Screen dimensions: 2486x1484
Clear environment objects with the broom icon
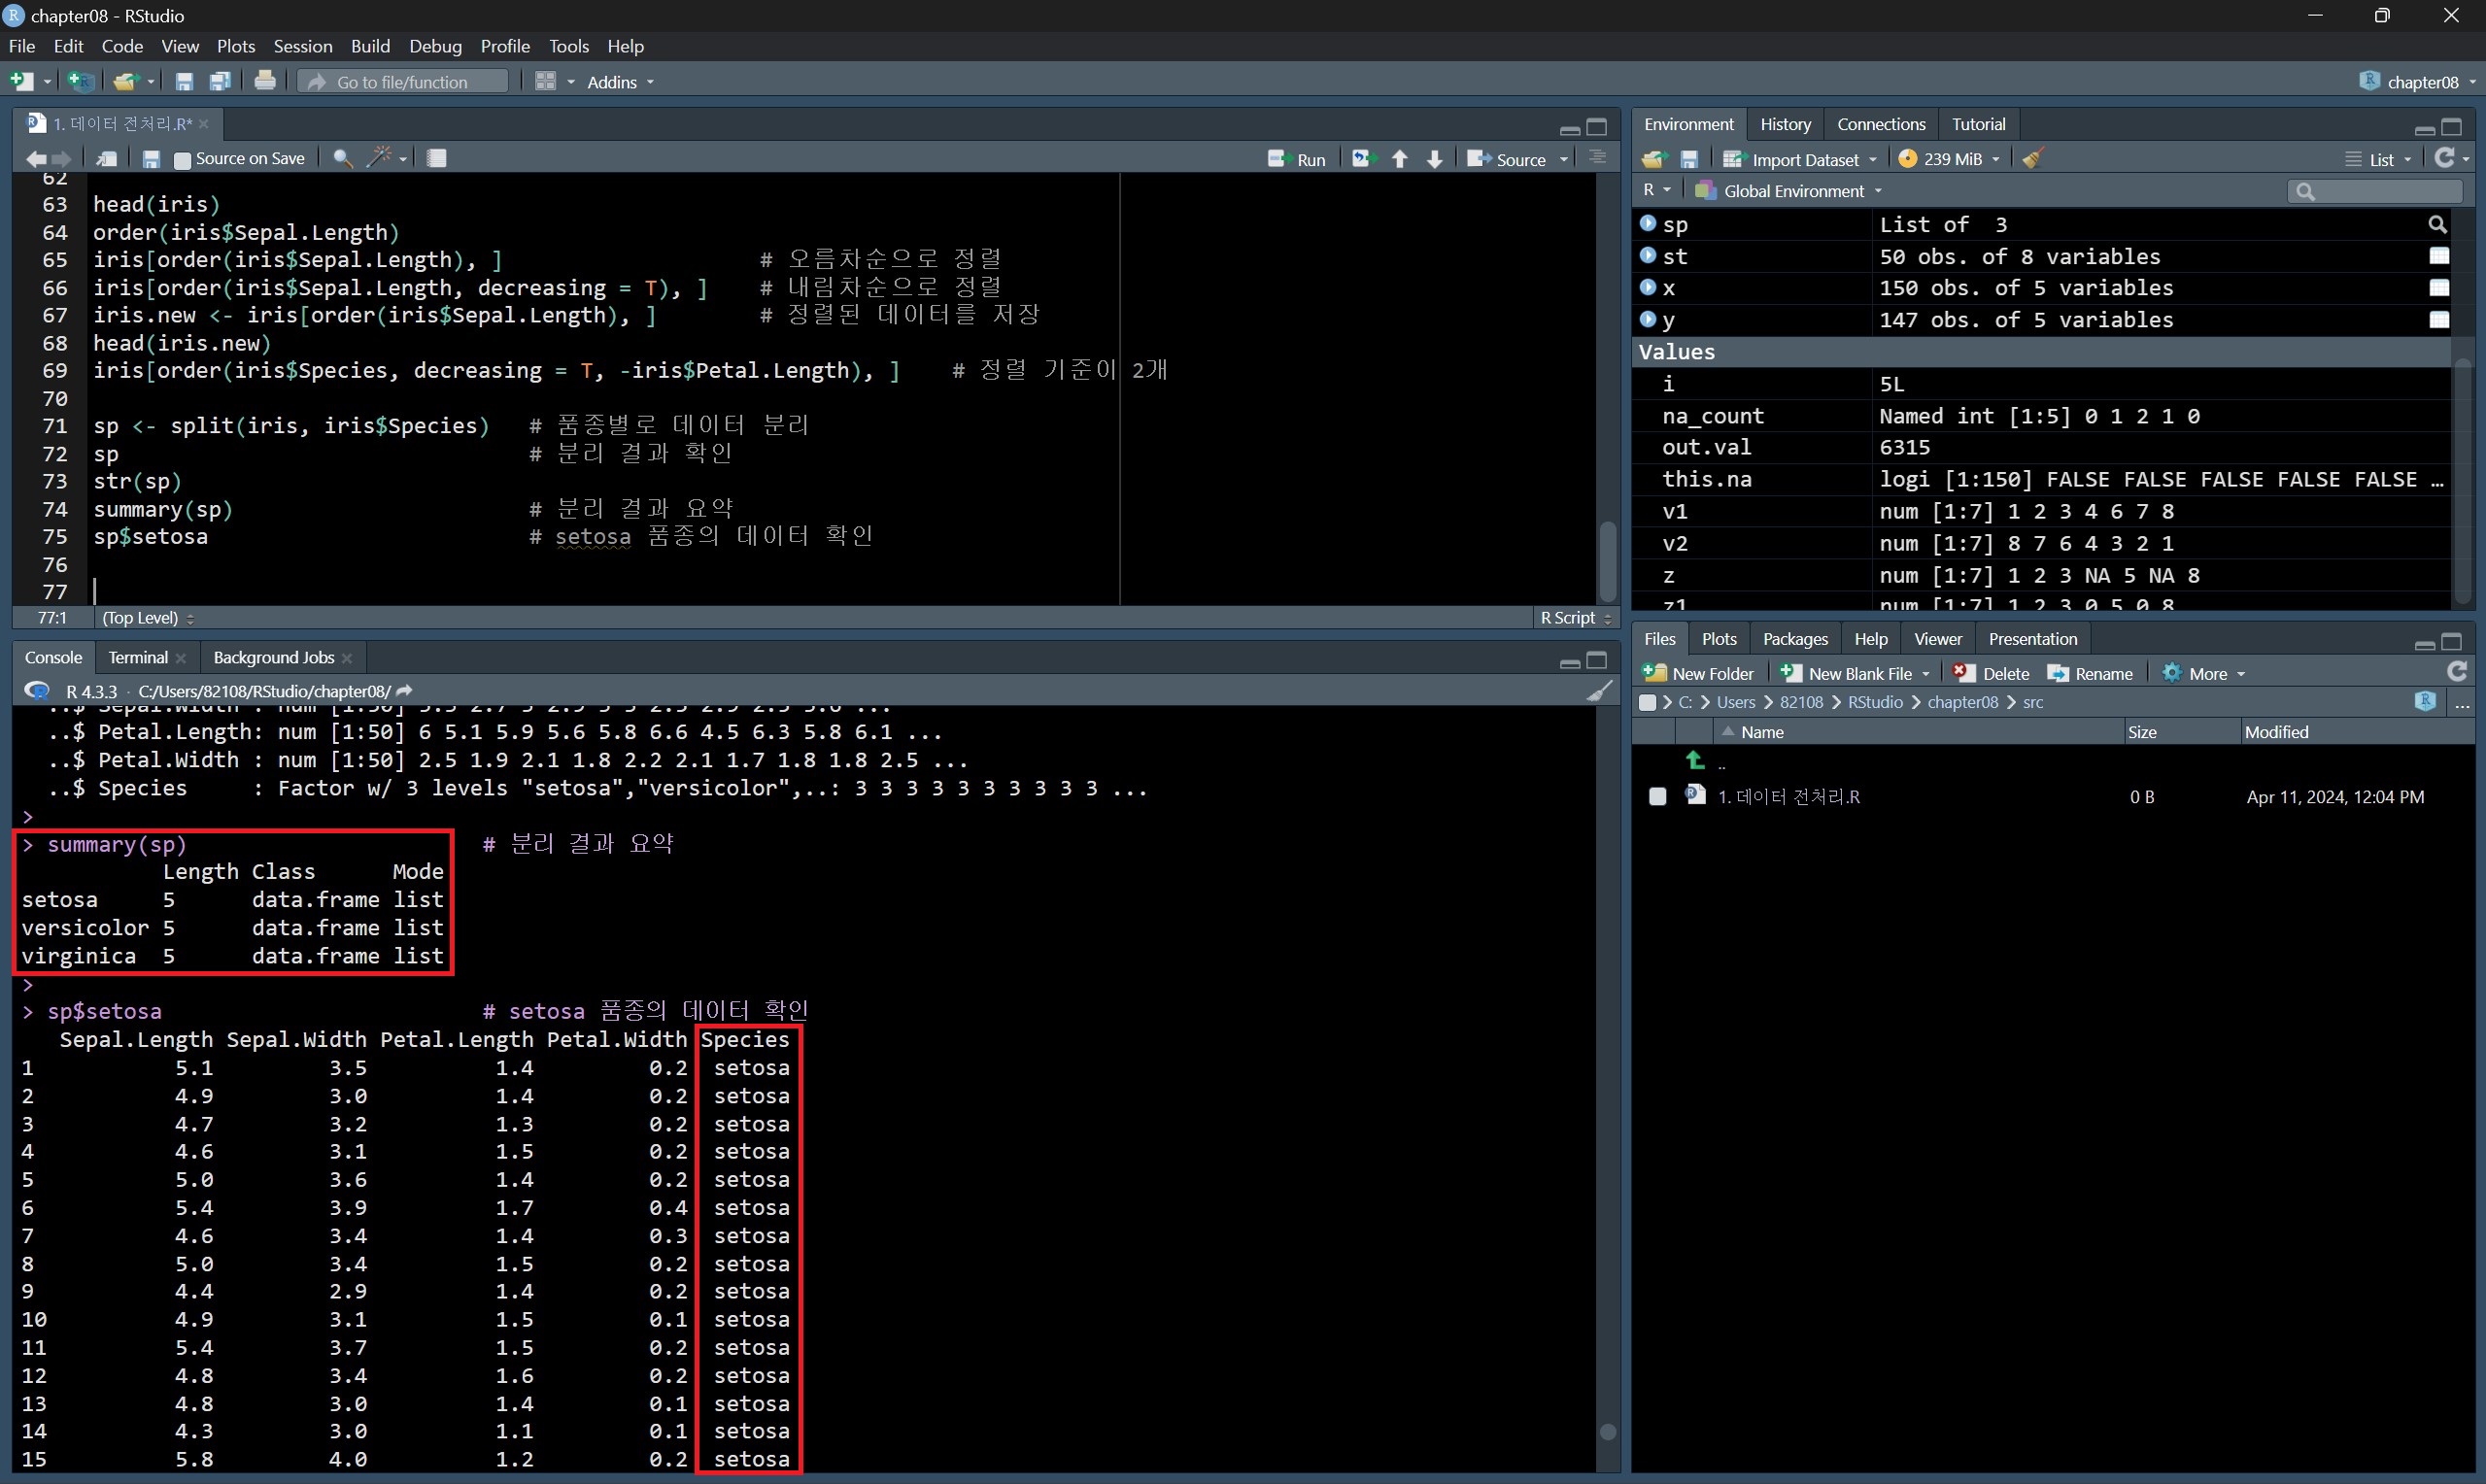[2033, 159]
